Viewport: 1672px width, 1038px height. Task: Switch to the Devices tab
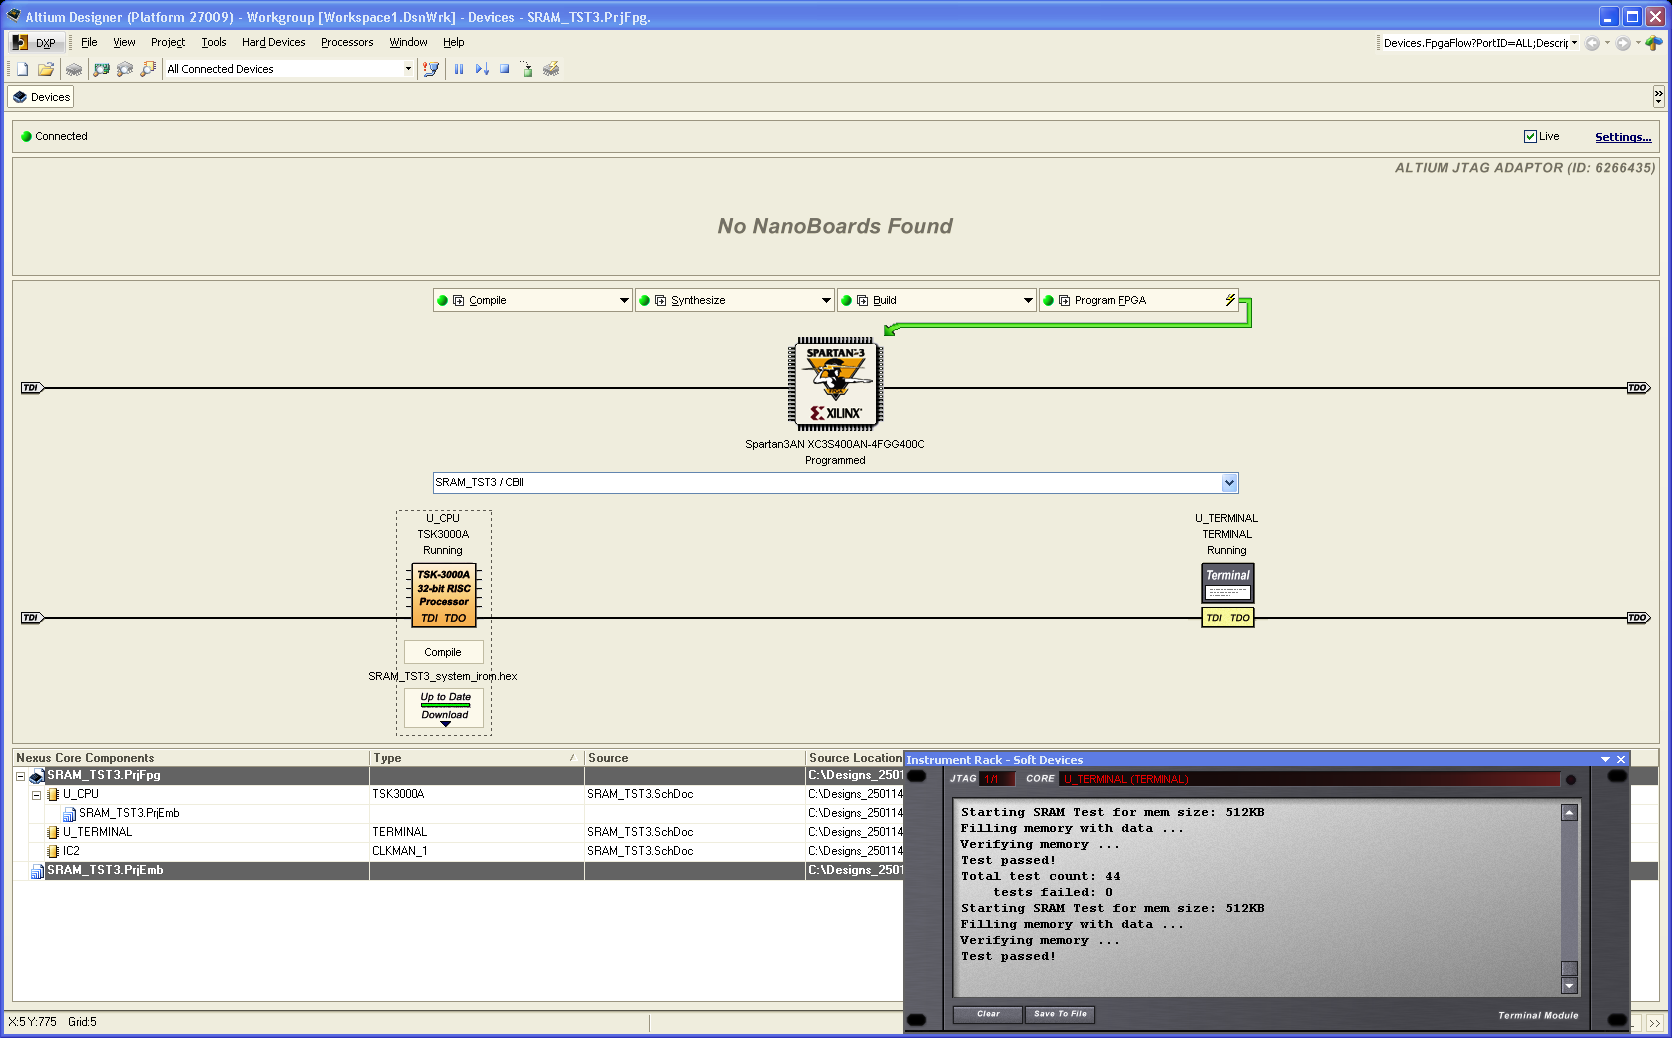coord(41,97)
